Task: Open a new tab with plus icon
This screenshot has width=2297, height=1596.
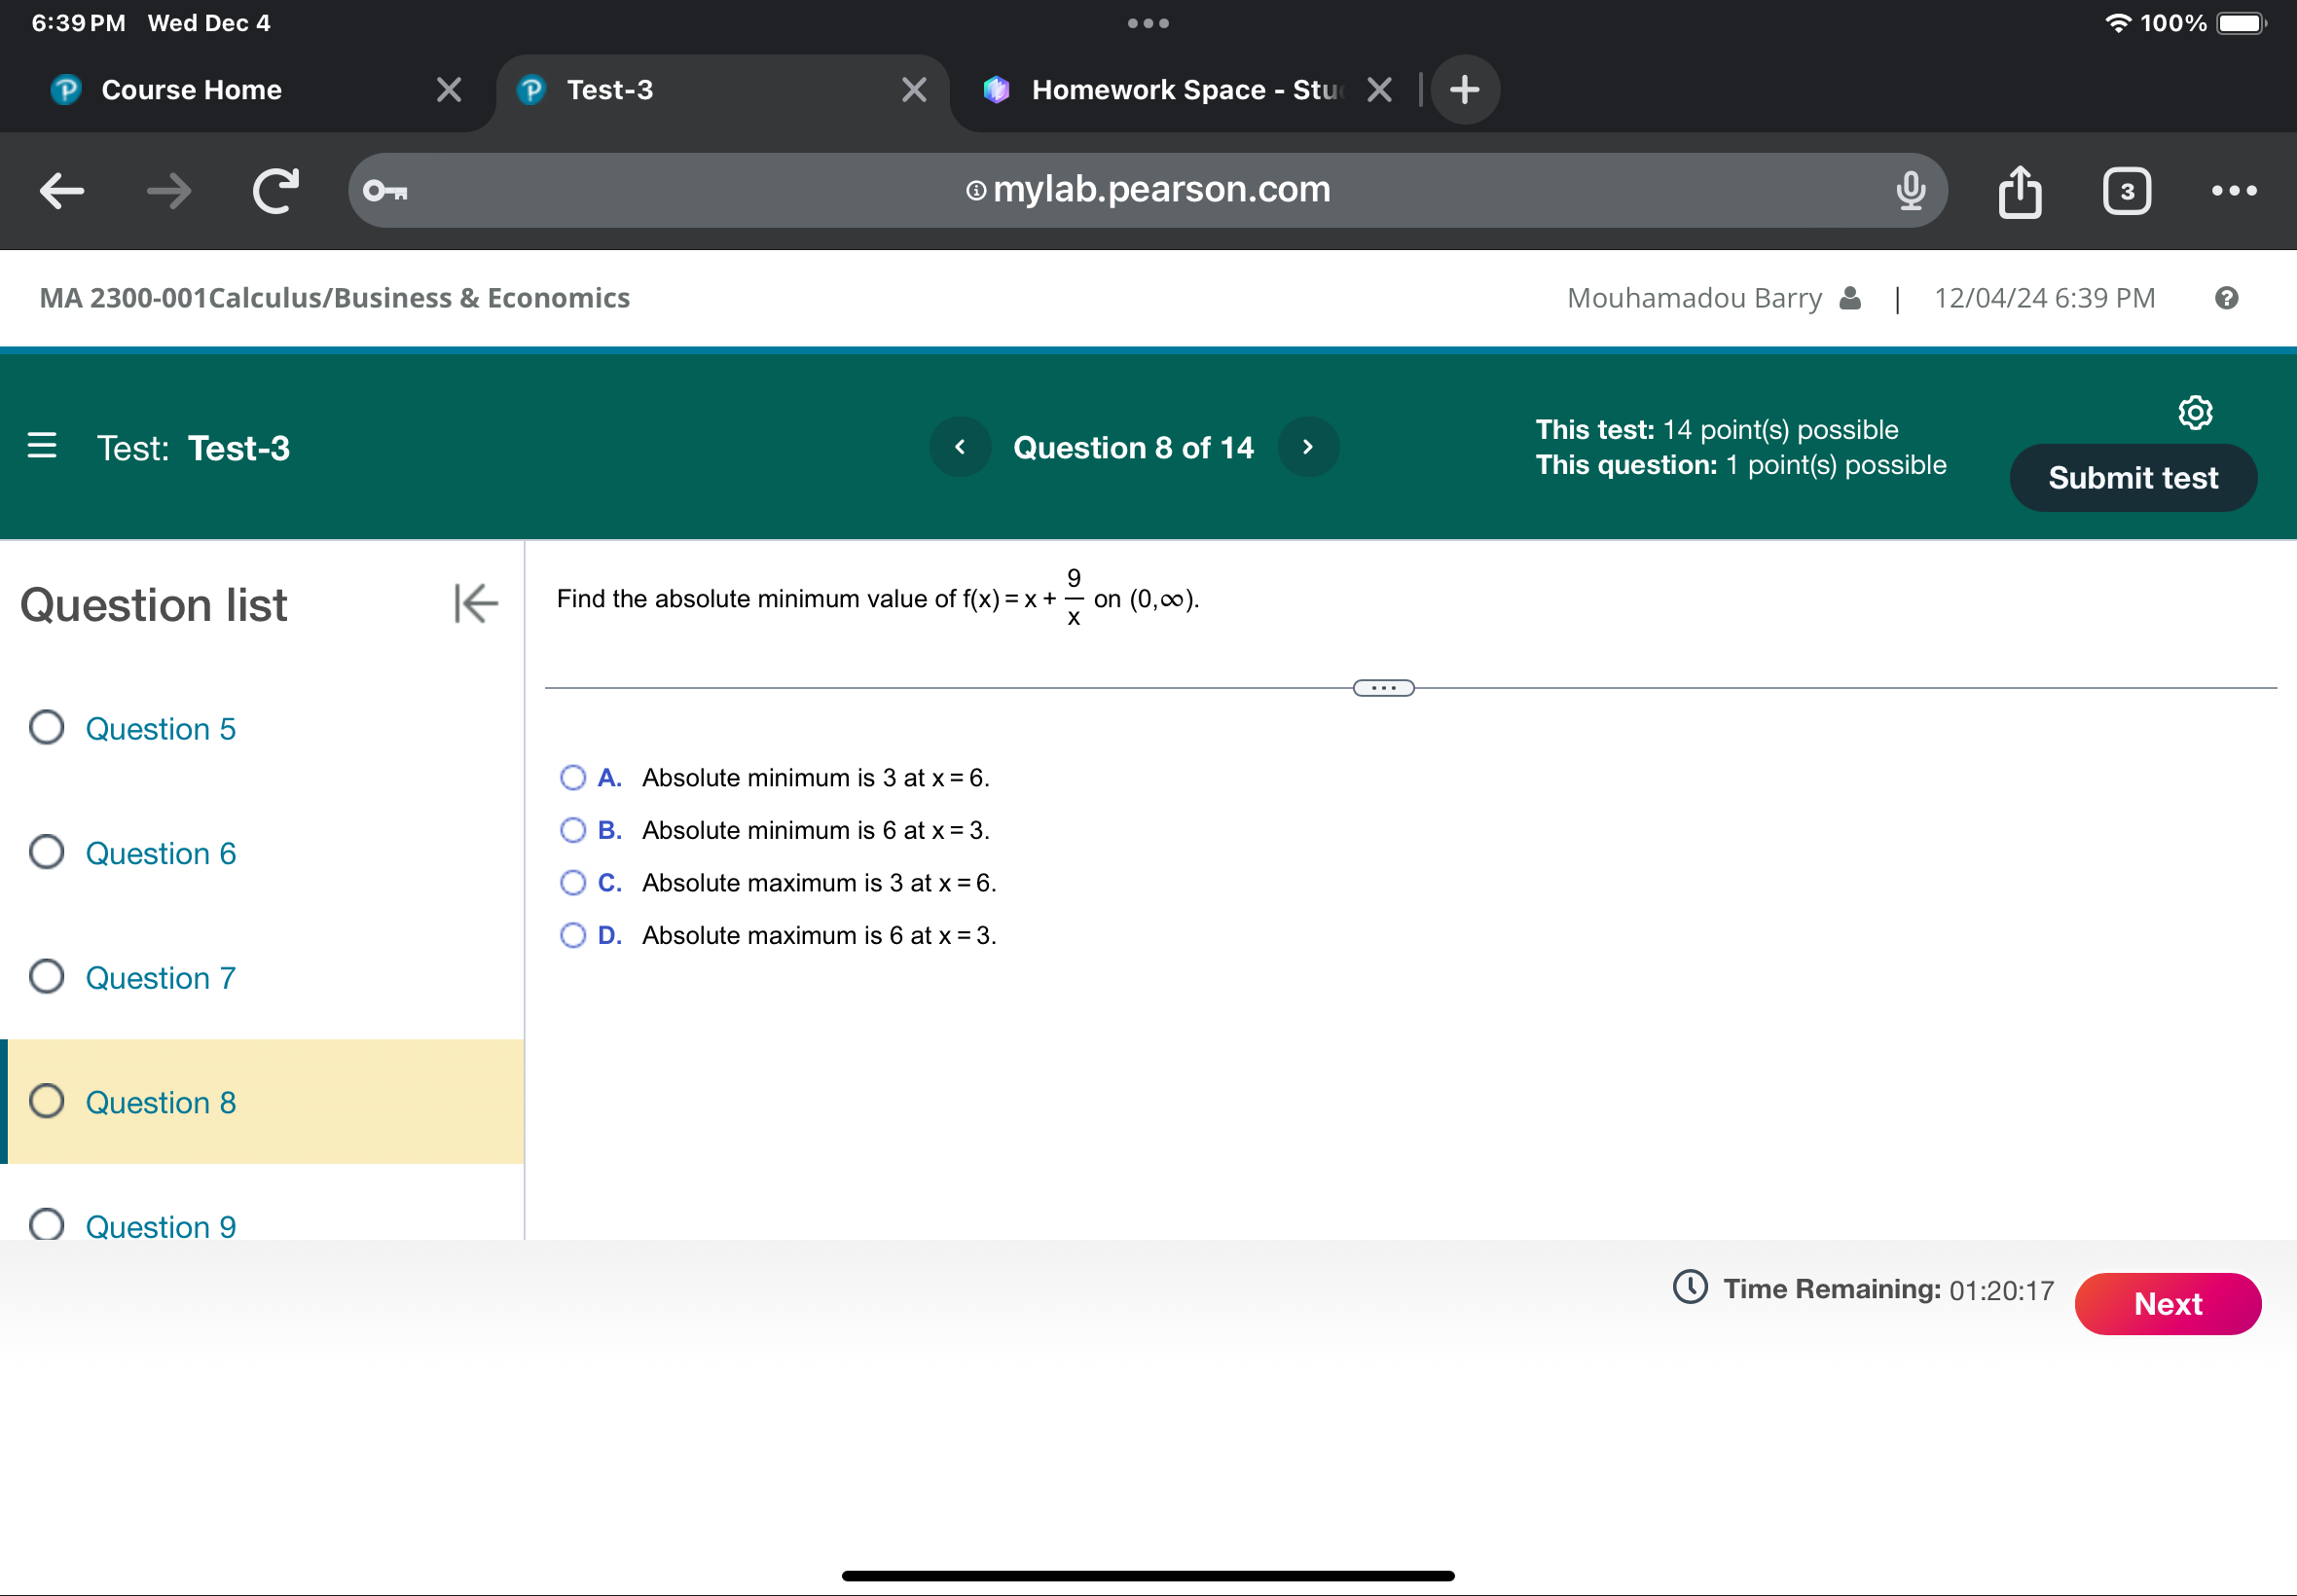Action: [1465, 90]
